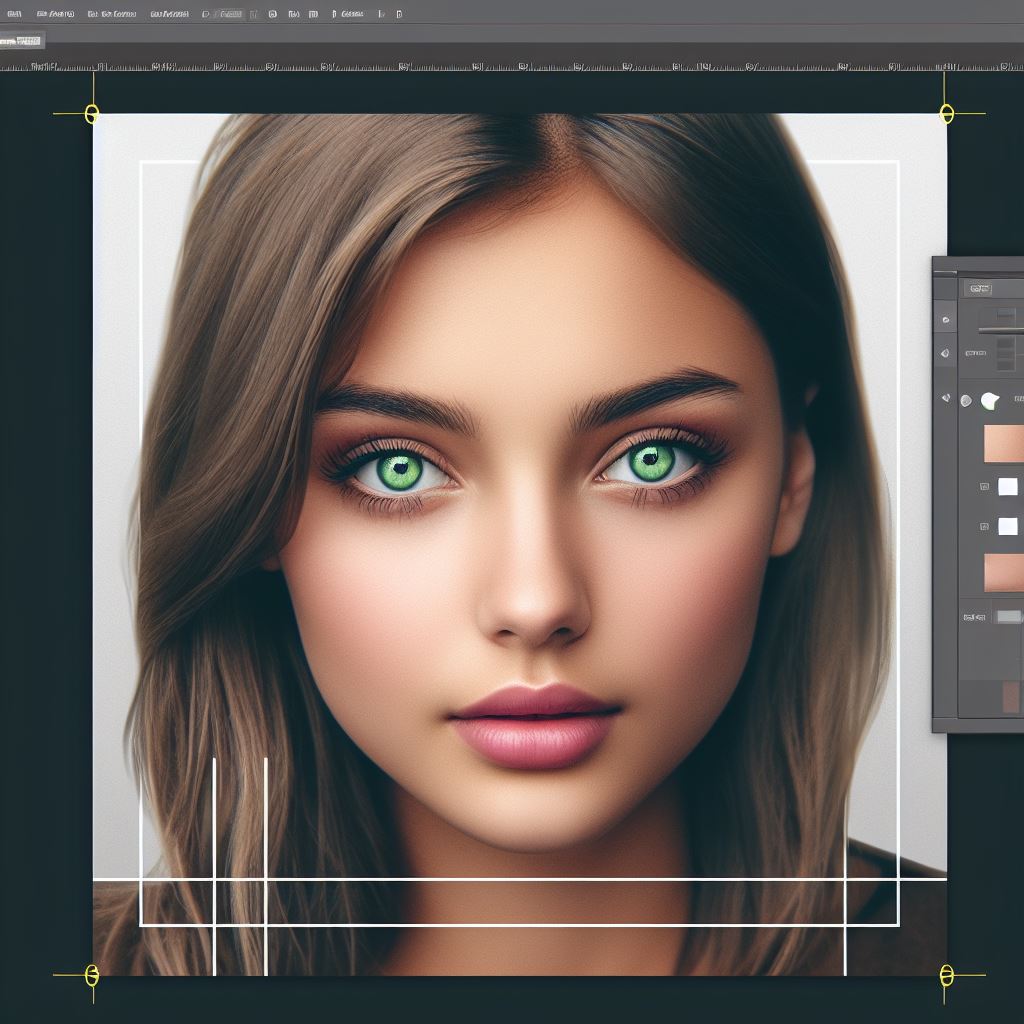The image size is (1024, 1024).
Task: Click the bottom-left yellow crop corner handle
Action: (92, 975)
